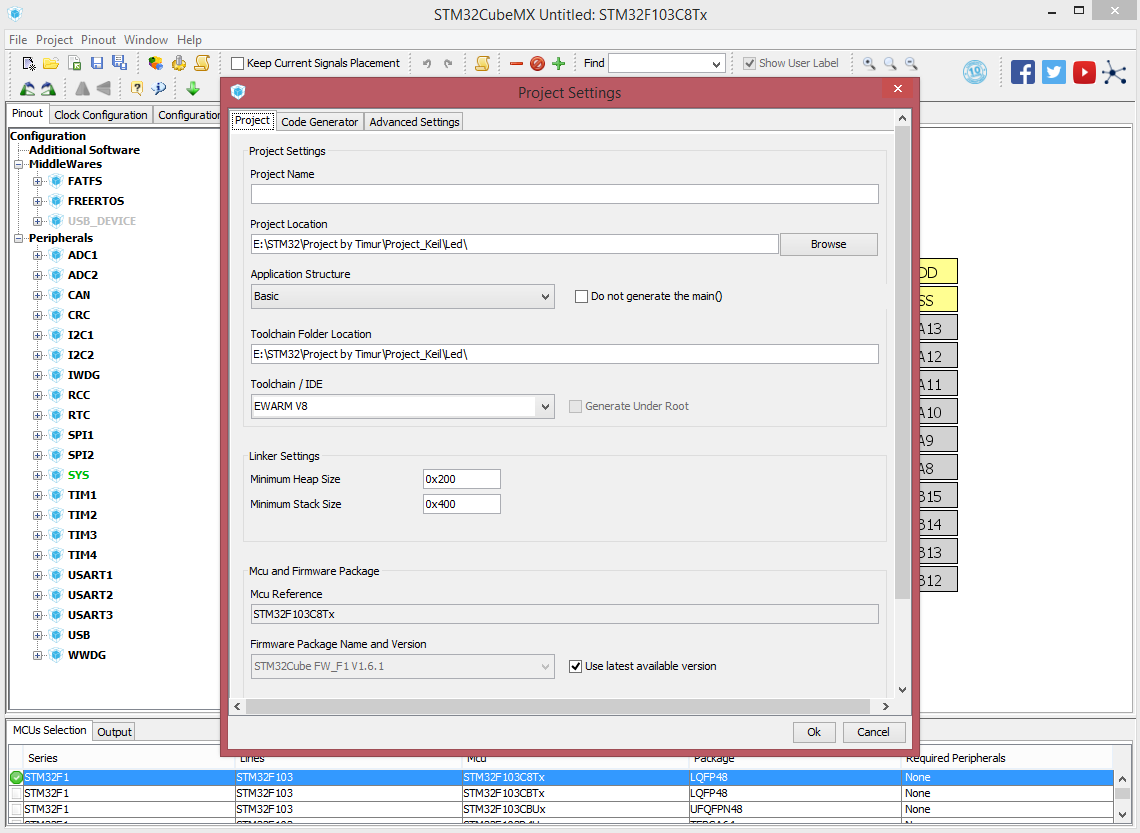Click the green plus icon

[x=558, y=64]
